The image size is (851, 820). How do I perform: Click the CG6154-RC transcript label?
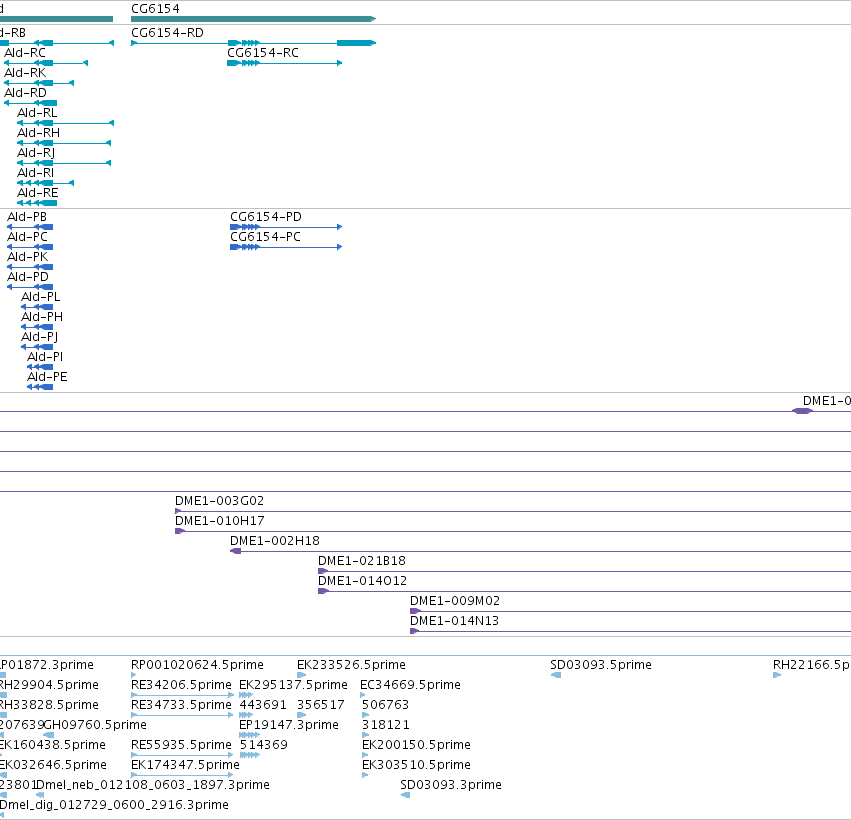pyautogui.click(x=263, y=53)
